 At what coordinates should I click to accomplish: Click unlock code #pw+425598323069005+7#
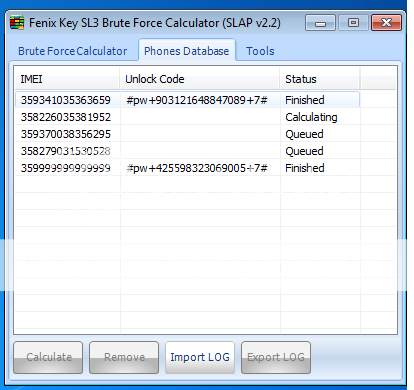click(x=197, y=168)
